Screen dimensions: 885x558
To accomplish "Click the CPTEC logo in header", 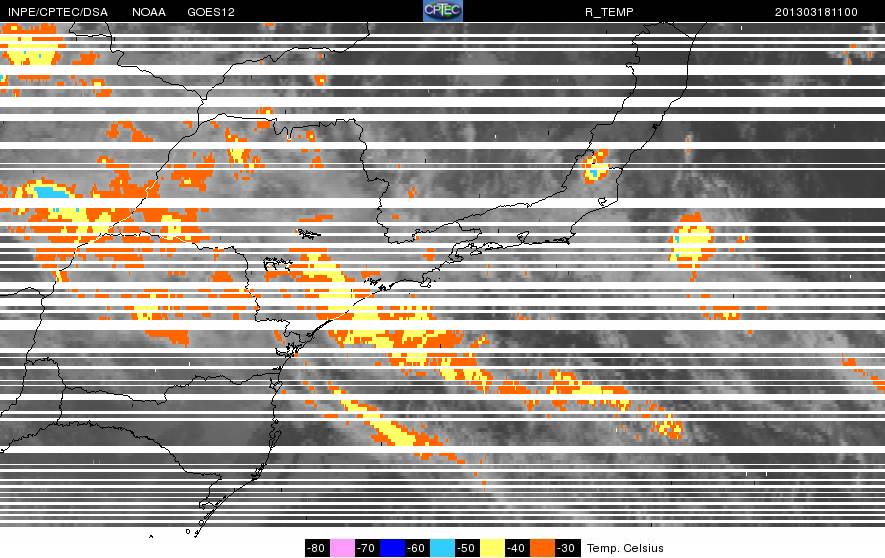I will [x=442, y=11].
